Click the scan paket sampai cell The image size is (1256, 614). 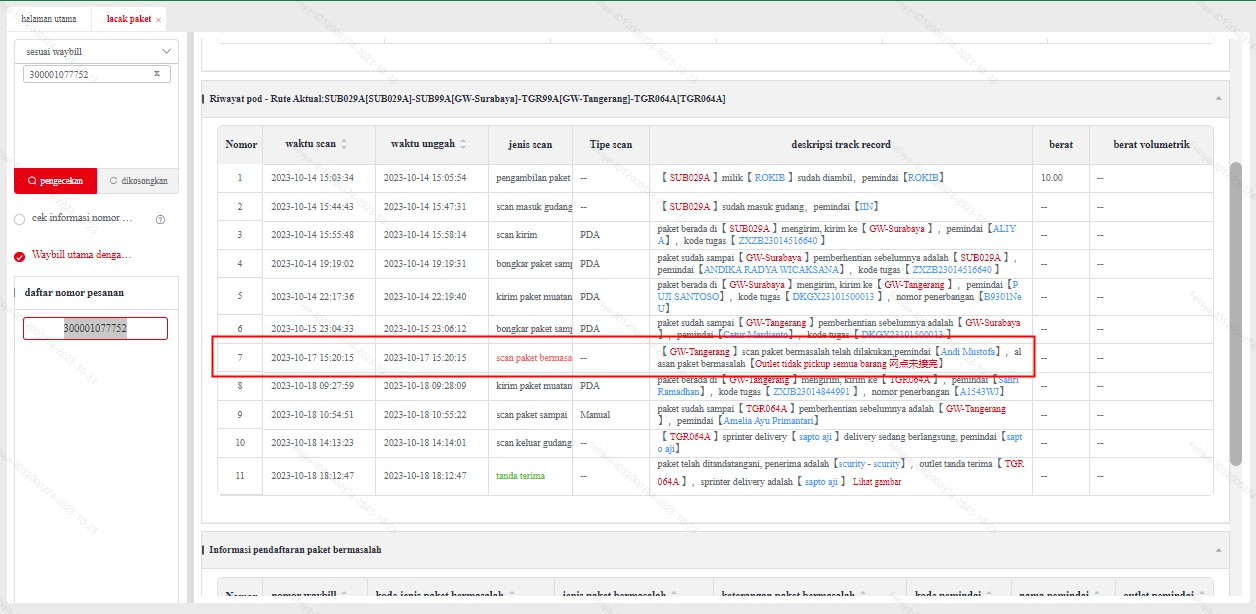[x=532, y=415]
